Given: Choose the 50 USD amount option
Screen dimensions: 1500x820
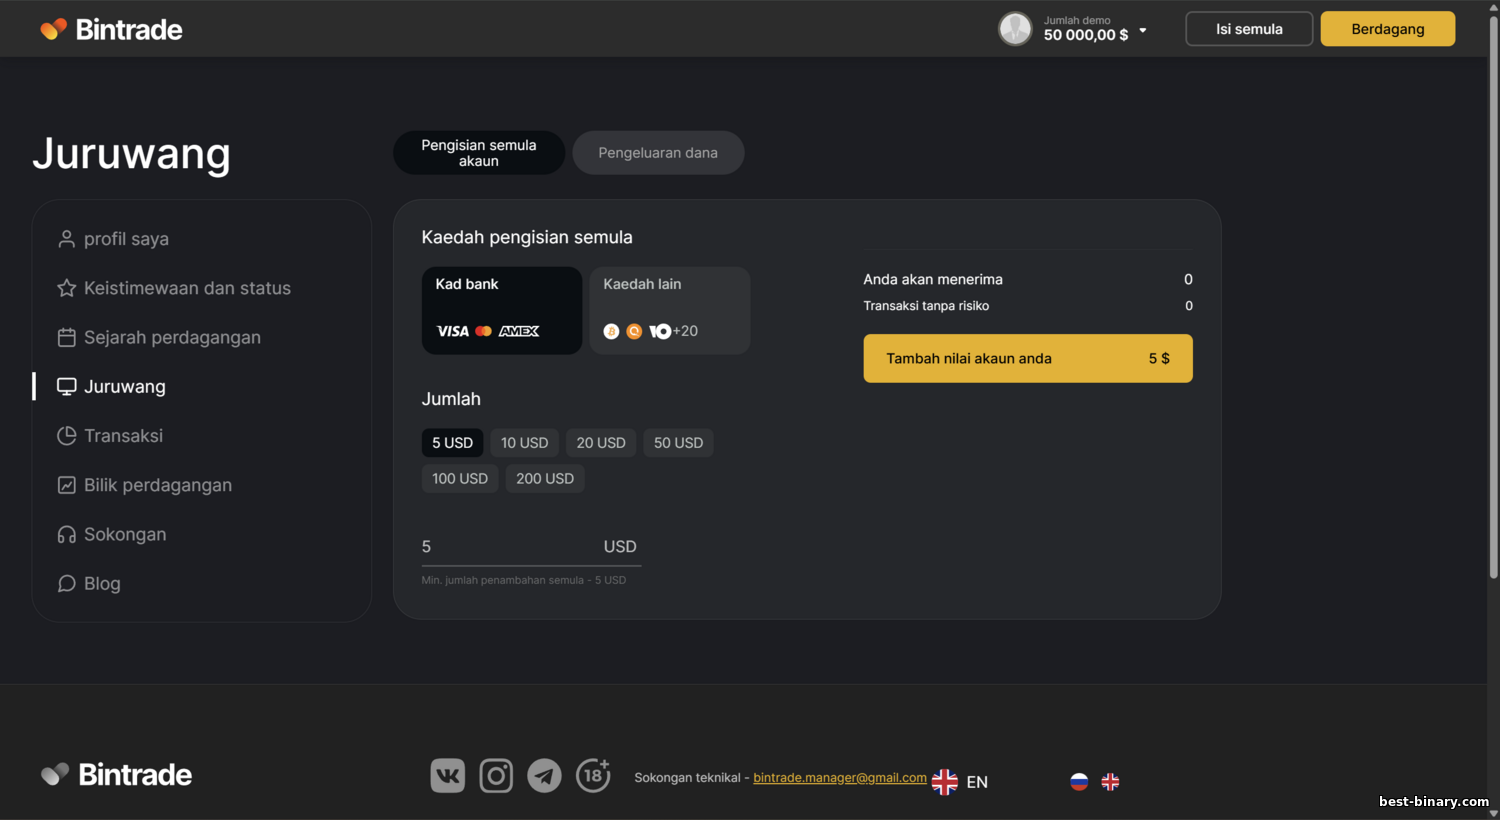Looking at the screenshot, I should (x=678, y=443).
